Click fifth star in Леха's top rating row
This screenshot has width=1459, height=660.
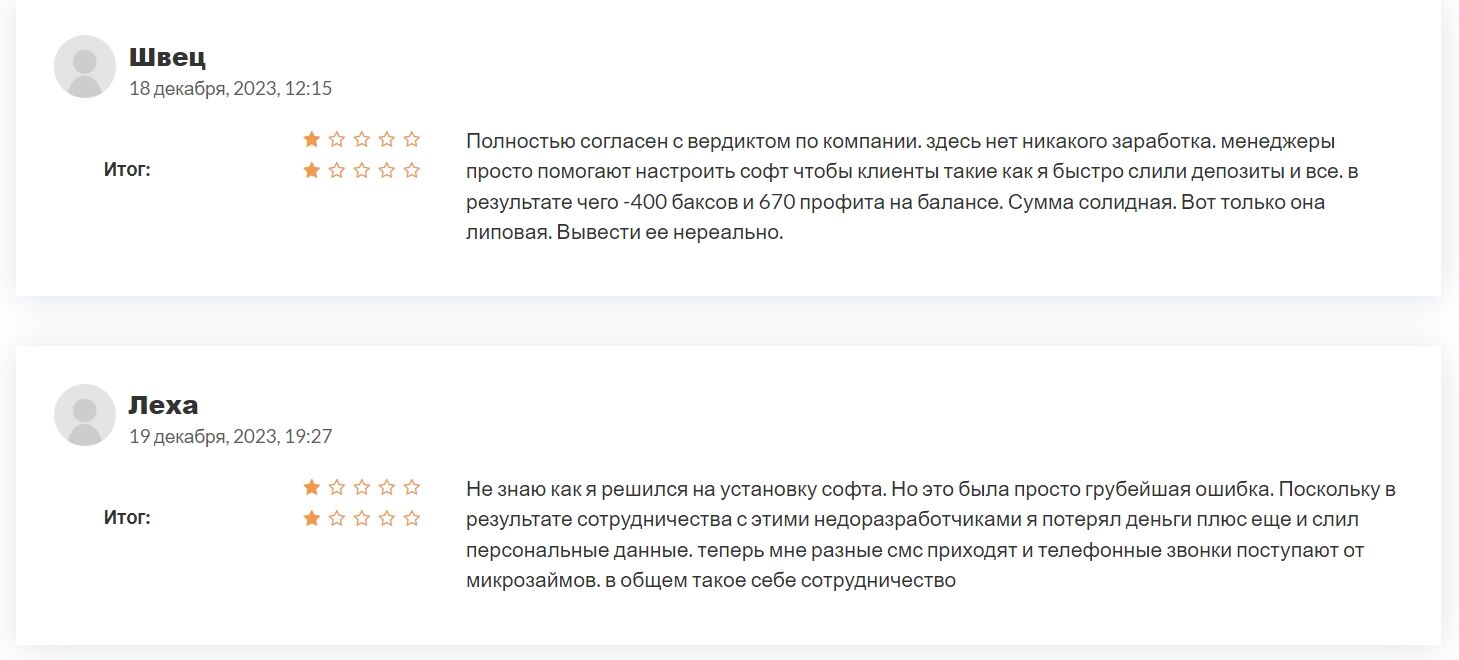(x=412, y=488)
